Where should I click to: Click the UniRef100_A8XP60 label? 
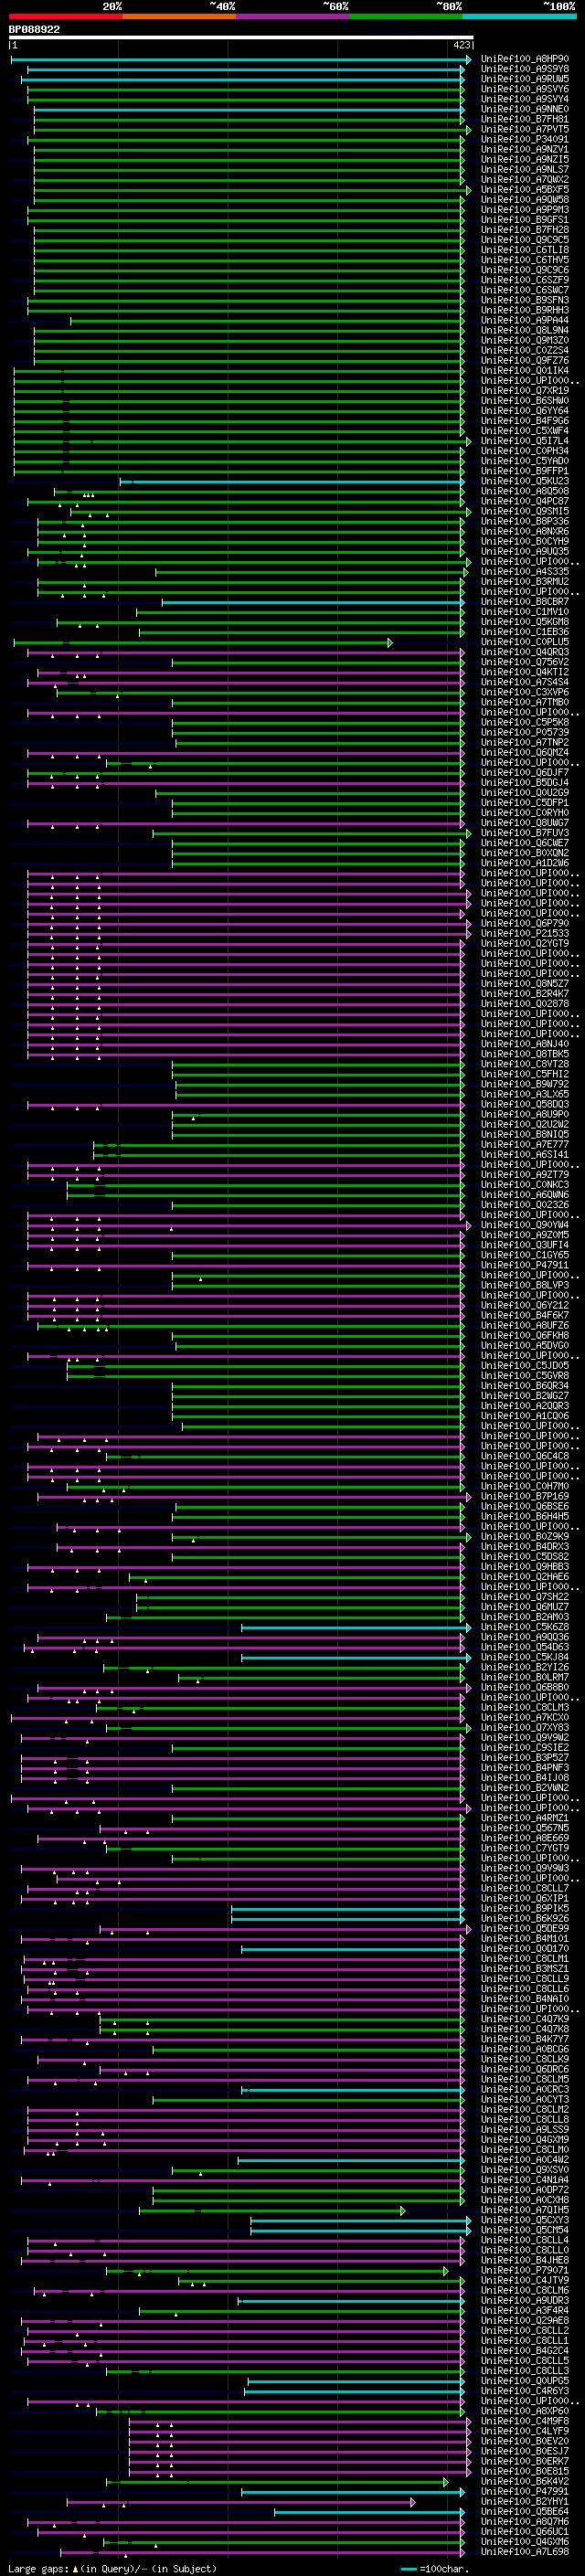(524, 2411)
